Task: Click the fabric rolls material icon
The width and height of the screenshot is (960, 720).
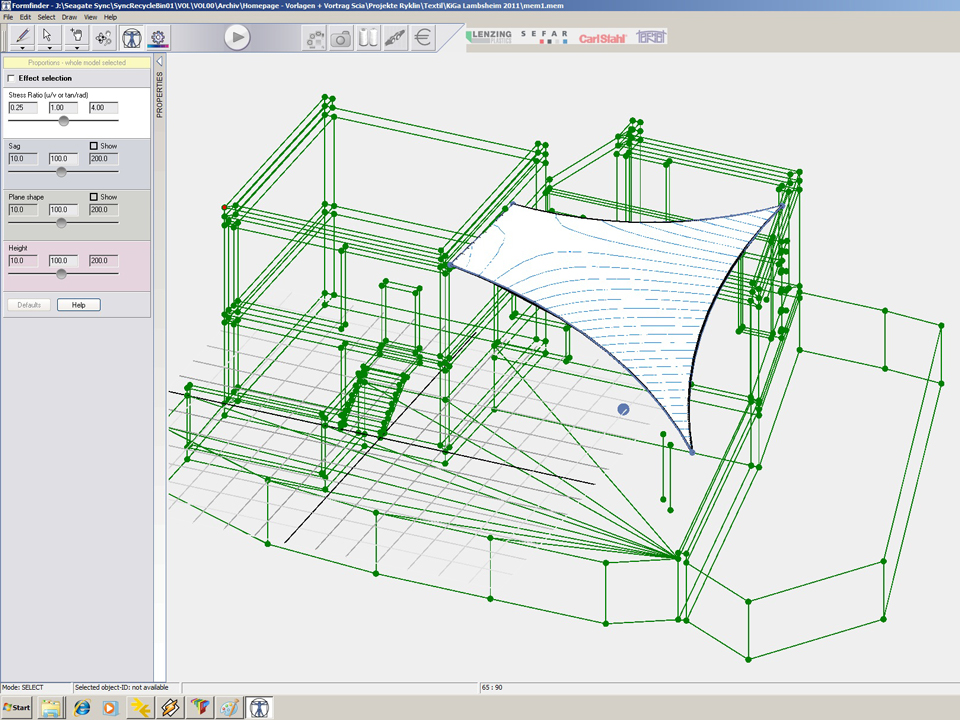Action: point(368,38)
